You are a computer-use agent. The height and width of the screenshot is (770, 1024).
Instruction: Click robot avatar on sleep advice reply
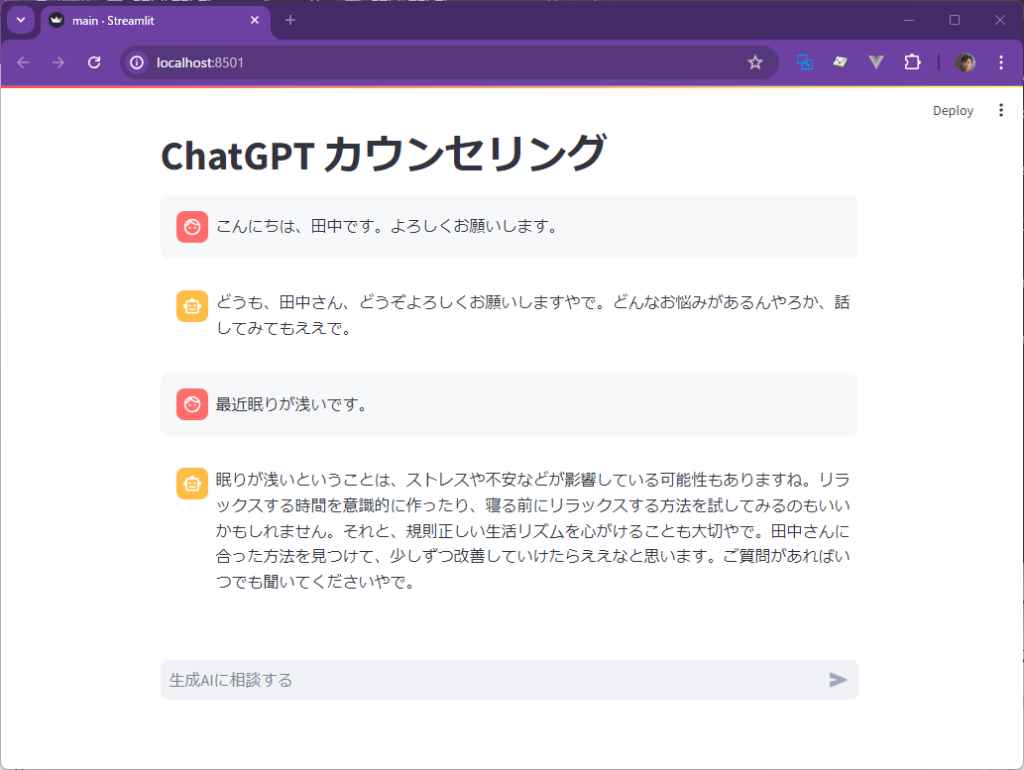point(192,484)
